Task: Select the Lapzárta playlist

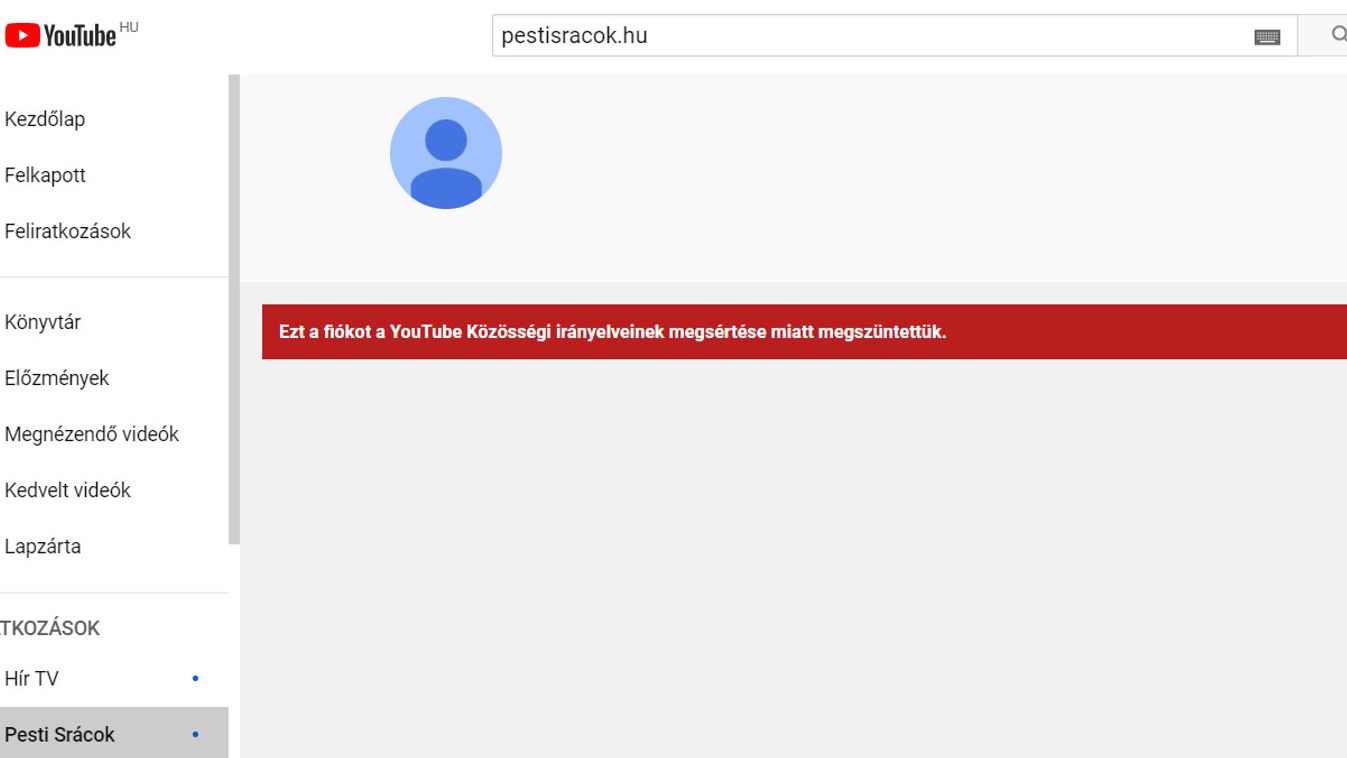Action: point(43,546)
